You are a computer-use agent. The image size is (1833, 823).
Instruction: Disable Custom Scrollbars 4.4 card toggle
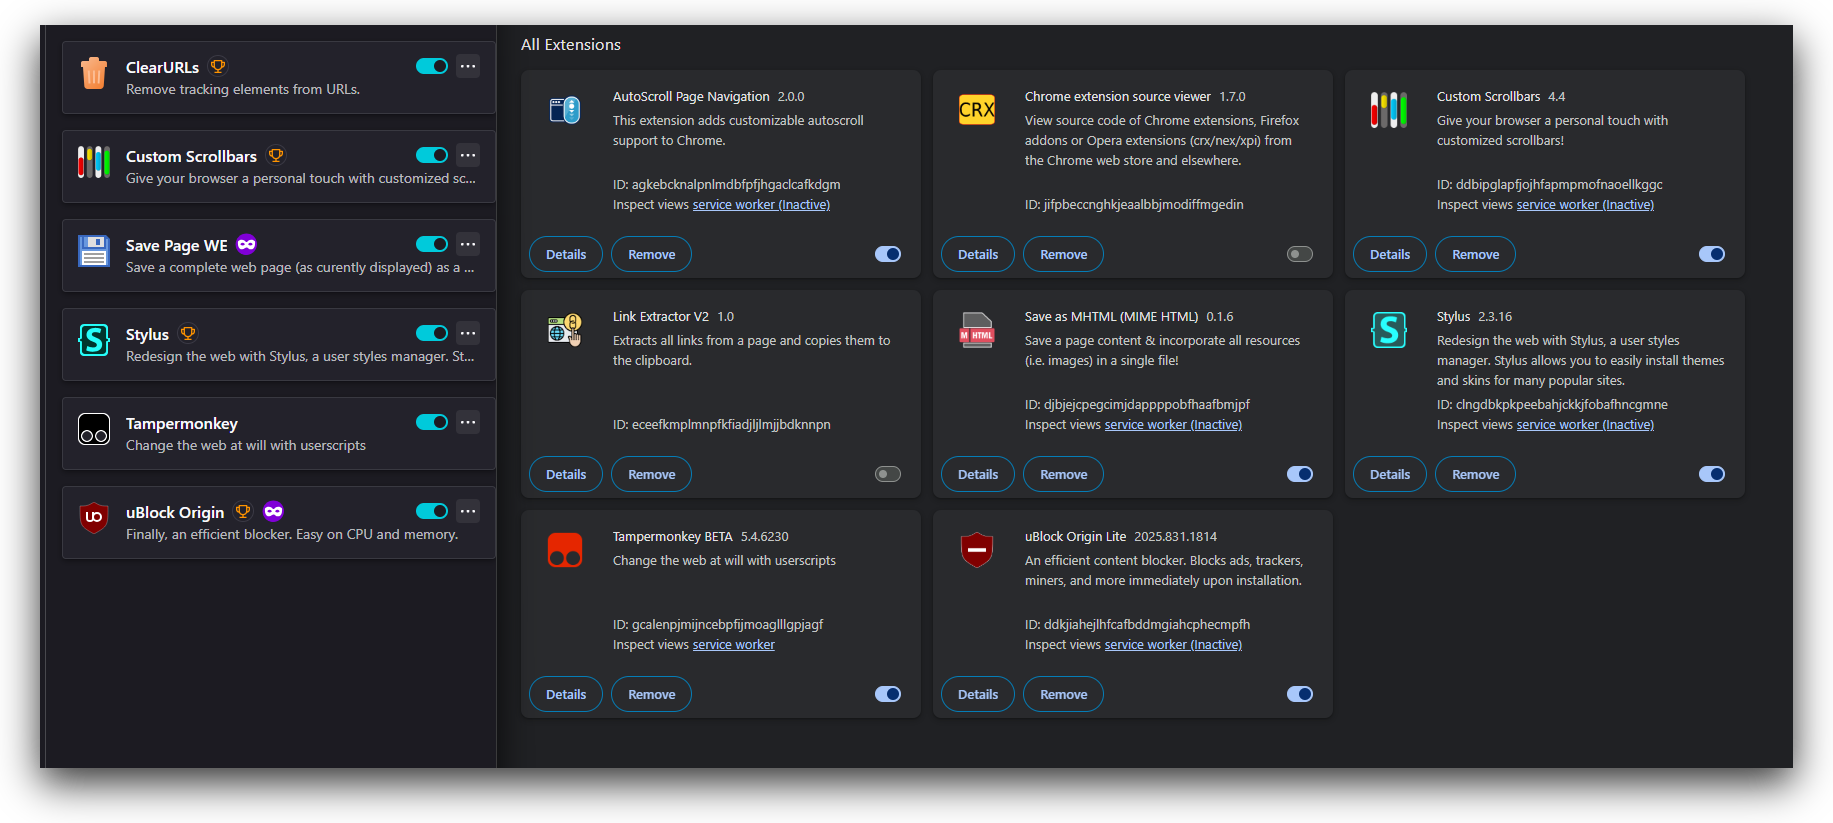click(1712, 254)
